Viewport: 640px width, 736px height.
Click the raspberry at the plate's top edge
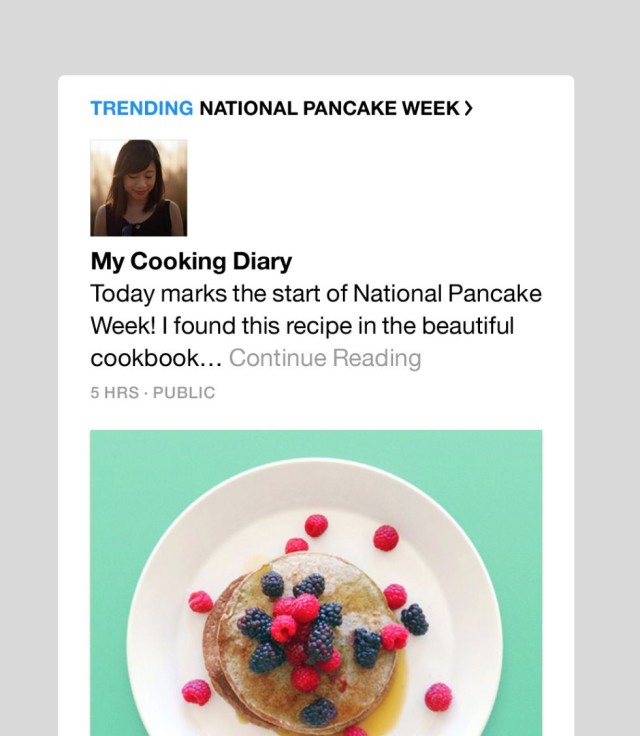tap(316, 525)
